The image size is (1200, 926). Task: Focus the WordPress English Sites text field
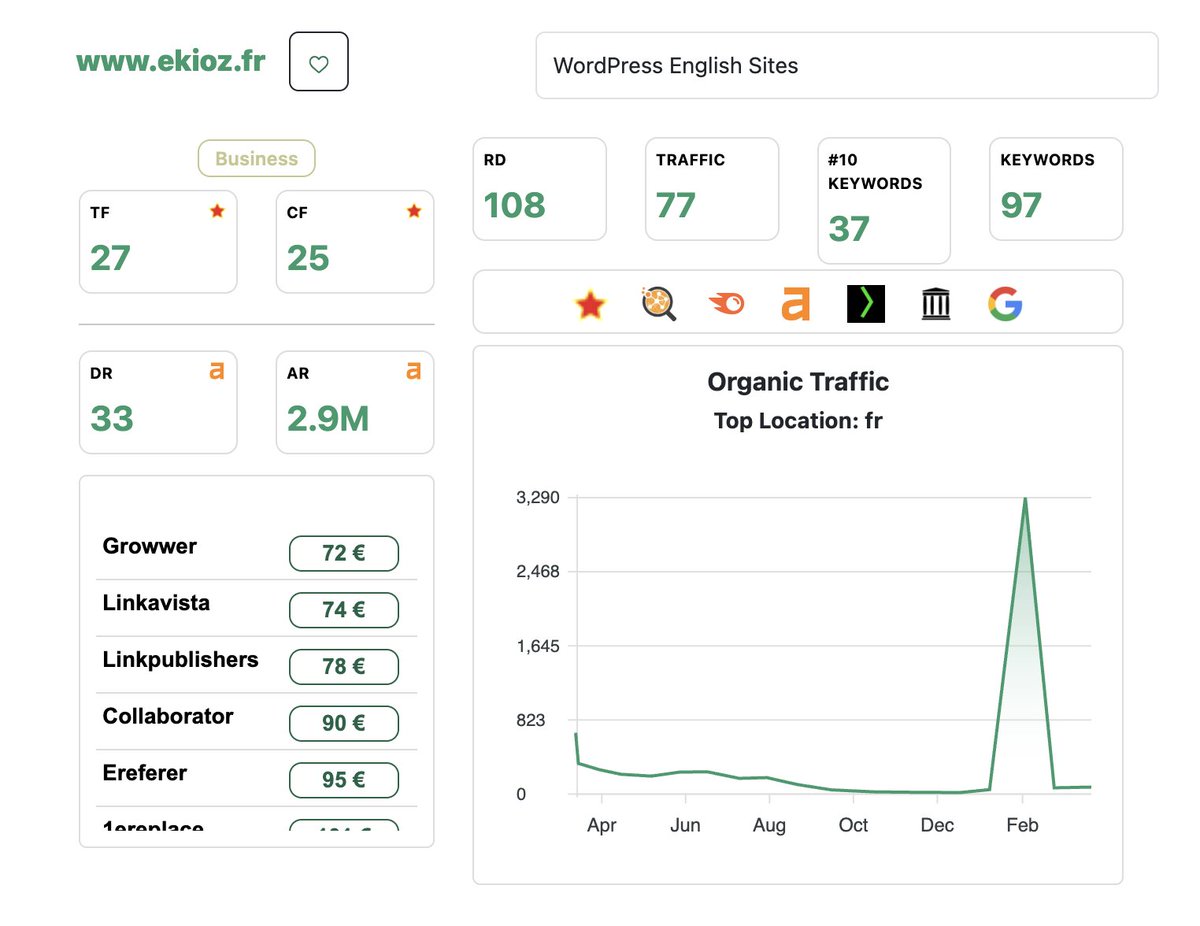pos(847,66)
